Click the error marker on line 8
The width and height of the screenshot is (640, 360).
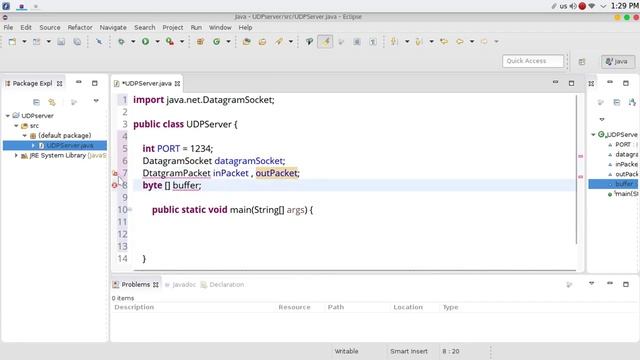coord(115,185)
